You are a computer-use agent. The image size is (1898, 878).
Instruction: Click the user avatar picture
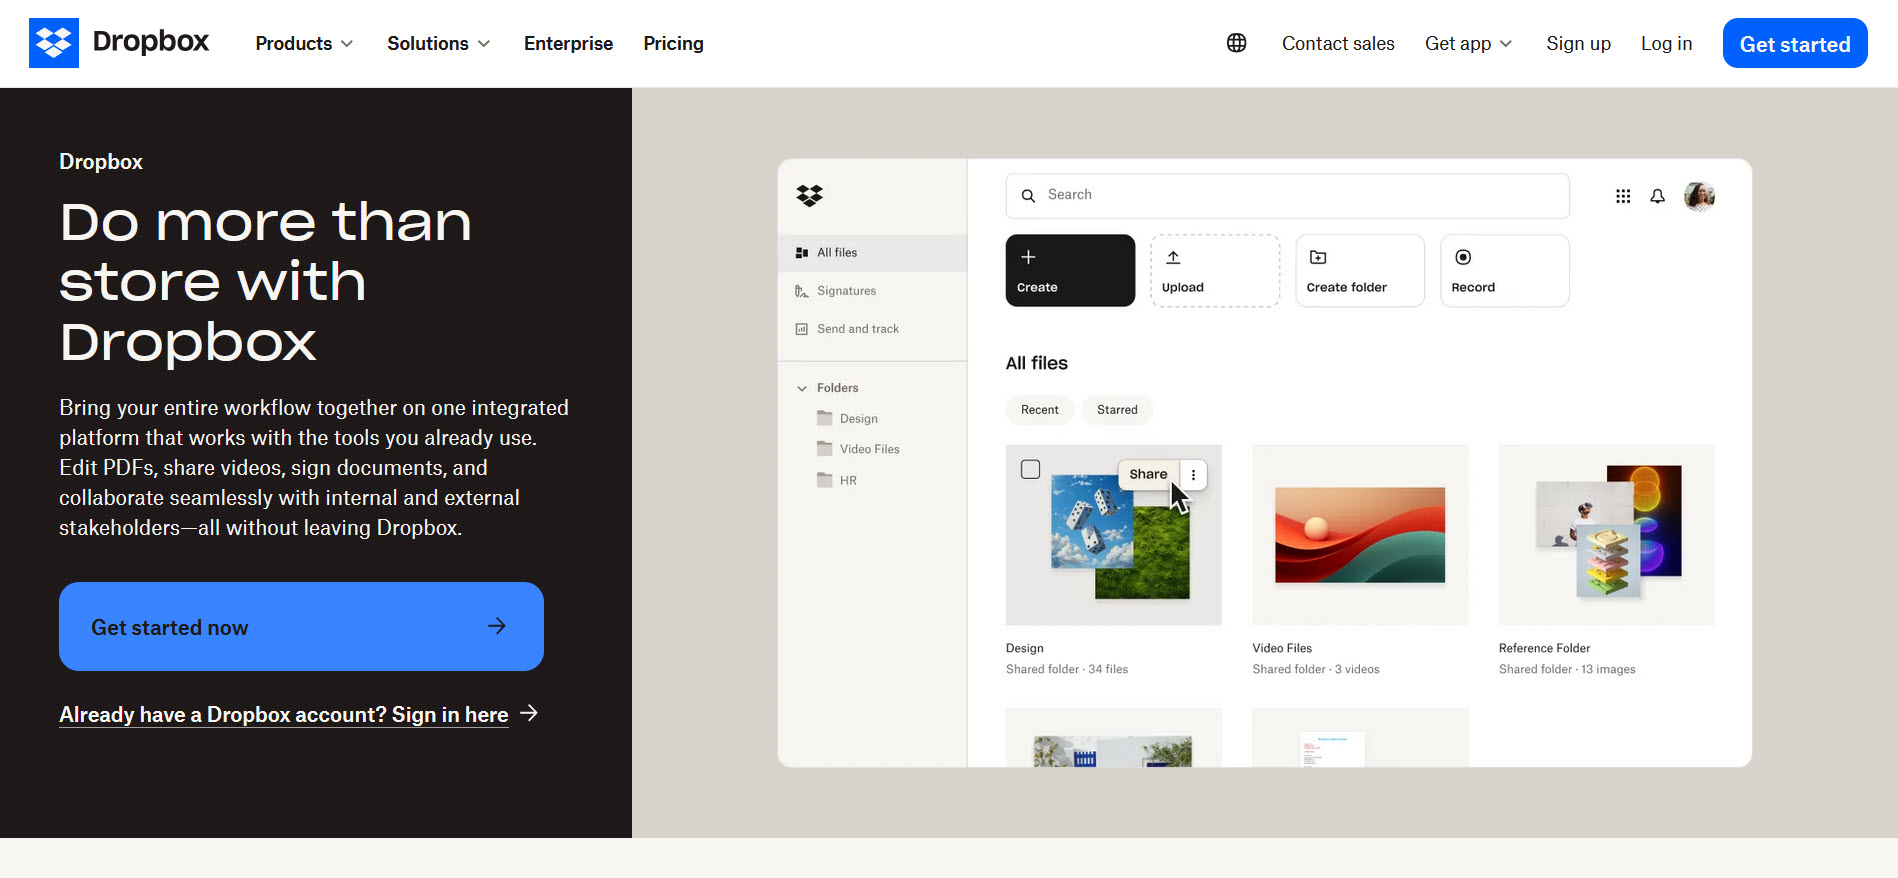click(x=1700, y=196)
